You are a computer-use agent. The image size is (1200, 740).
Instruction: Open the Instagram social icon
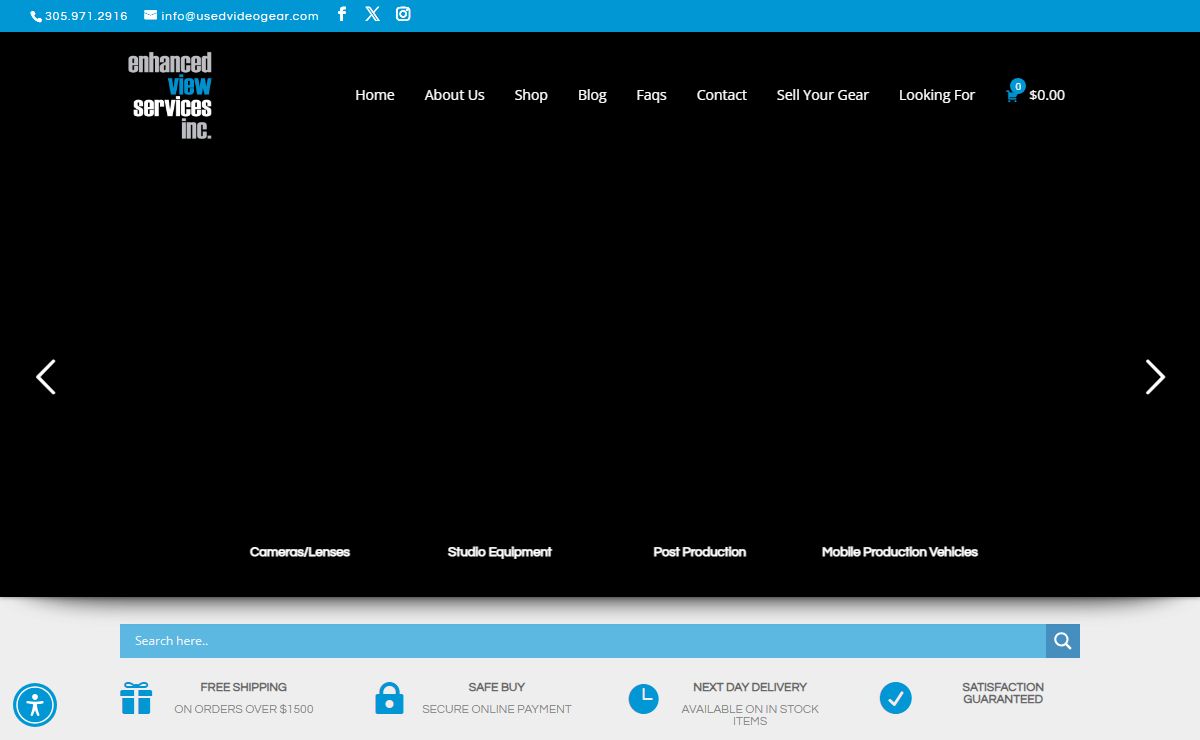[403, 14]
